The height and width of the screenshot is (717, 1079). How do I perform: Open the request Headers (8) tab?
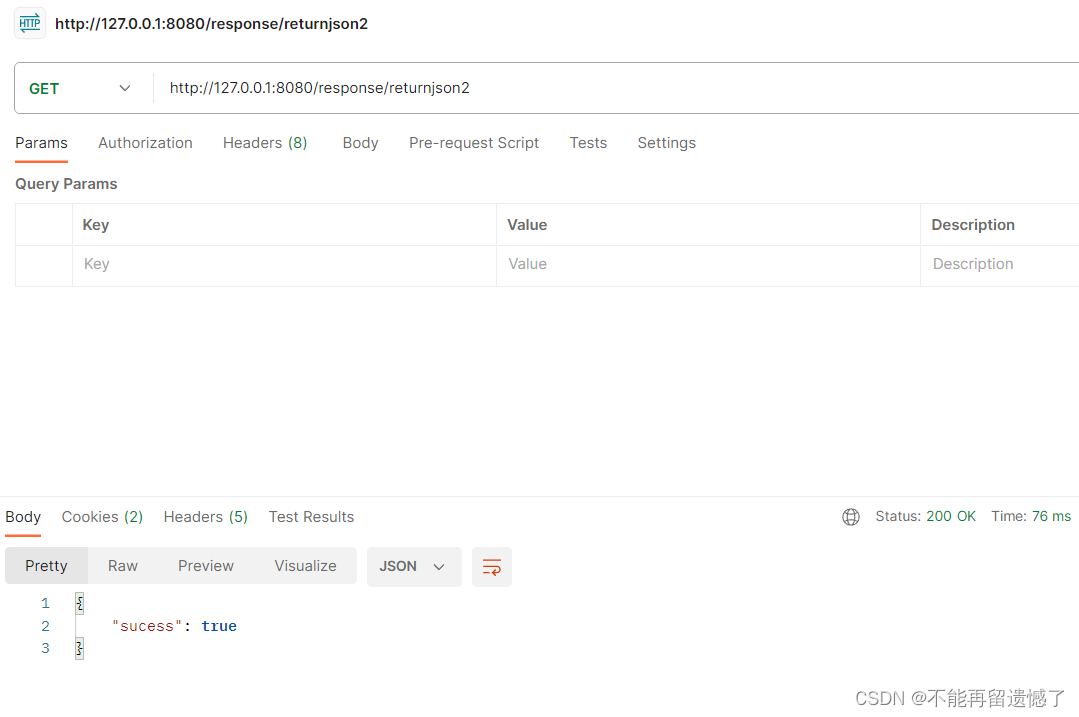[264, 143]
